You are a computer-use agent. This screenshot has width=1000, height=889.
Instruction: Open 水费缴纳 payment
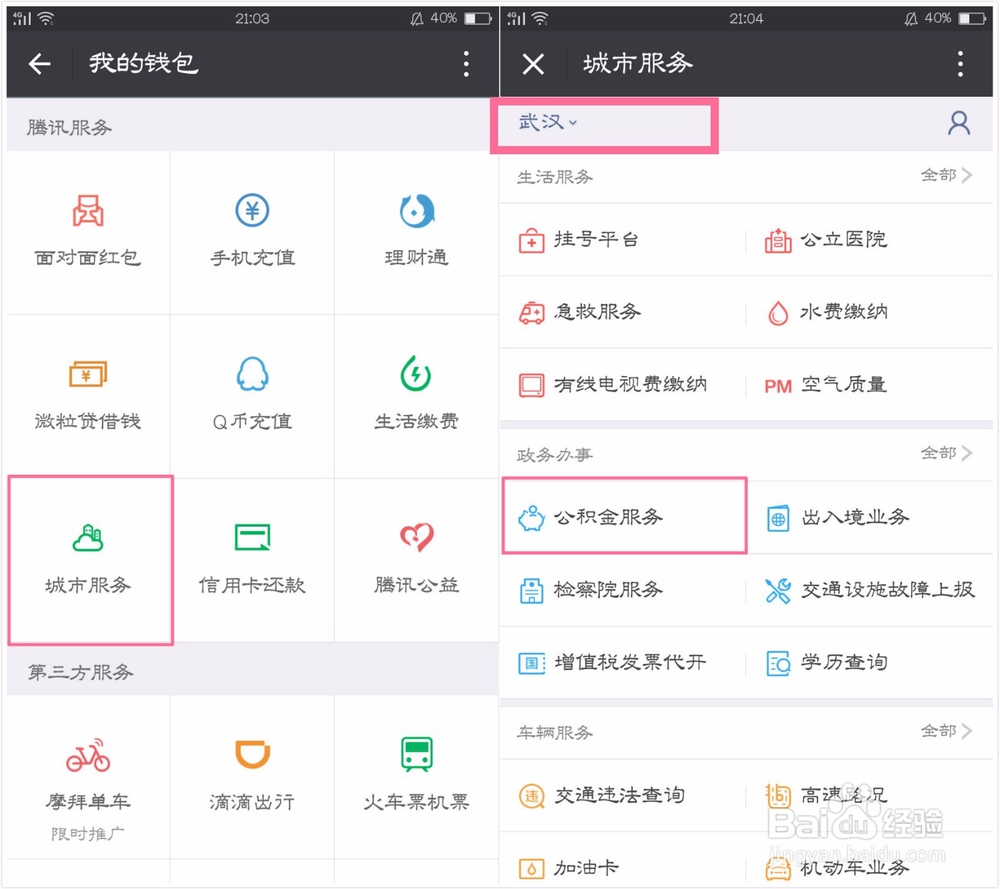pos(869,312)
